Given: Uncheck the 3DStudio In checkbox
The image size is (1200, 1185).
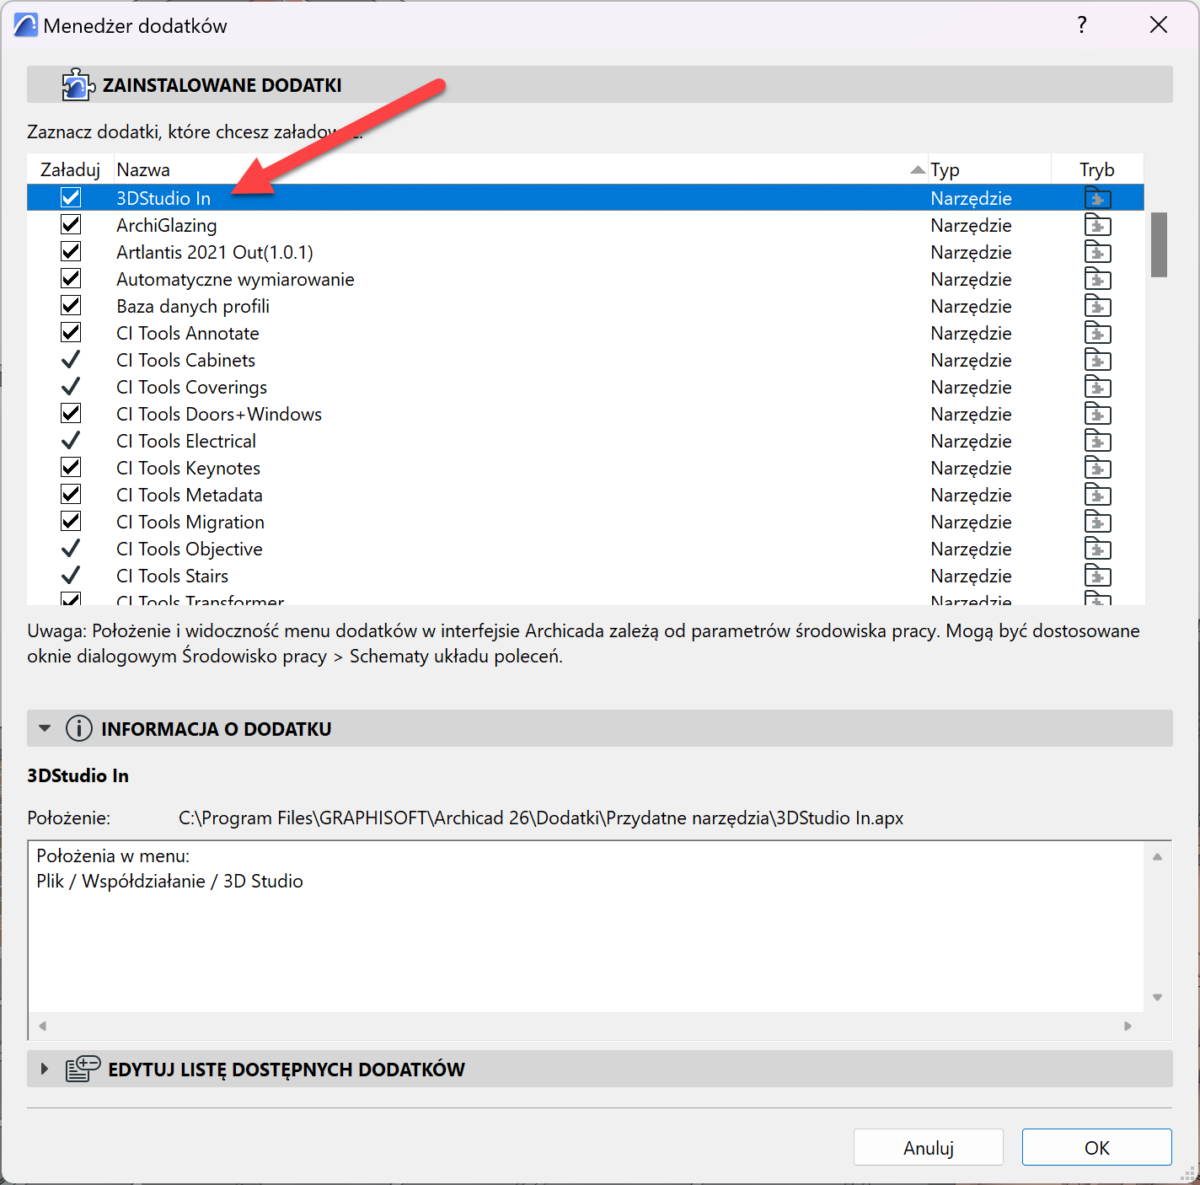Looking at the screenshot, I should (x=71, y=198).
